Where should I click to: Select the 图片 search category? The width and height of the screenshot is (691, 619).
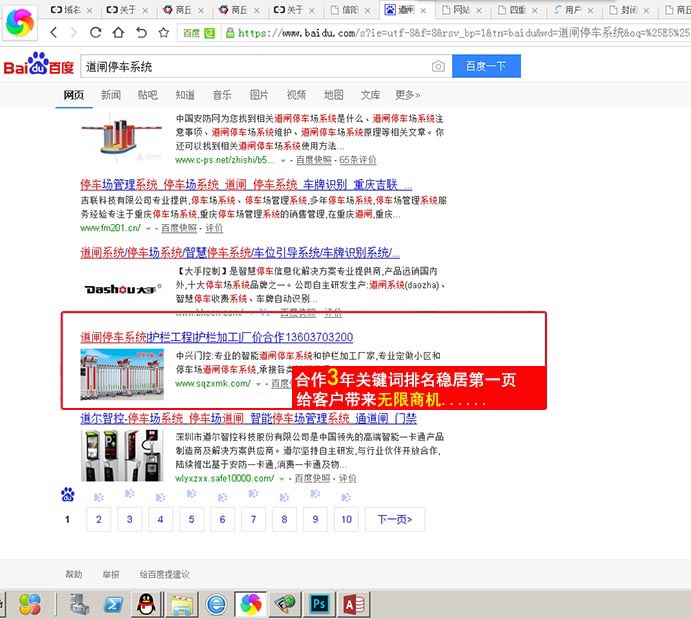pos(259,95)
